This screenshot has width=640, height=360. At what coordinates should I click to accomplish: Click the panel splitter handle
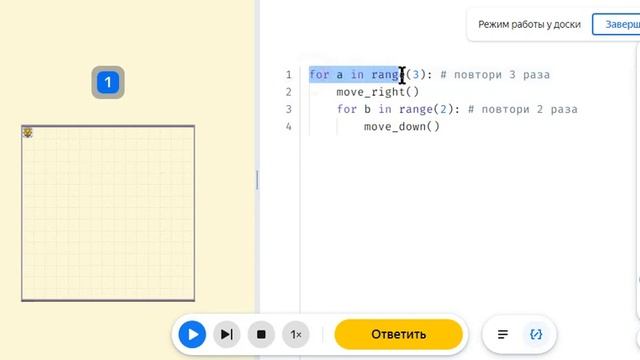coord(257,180)
